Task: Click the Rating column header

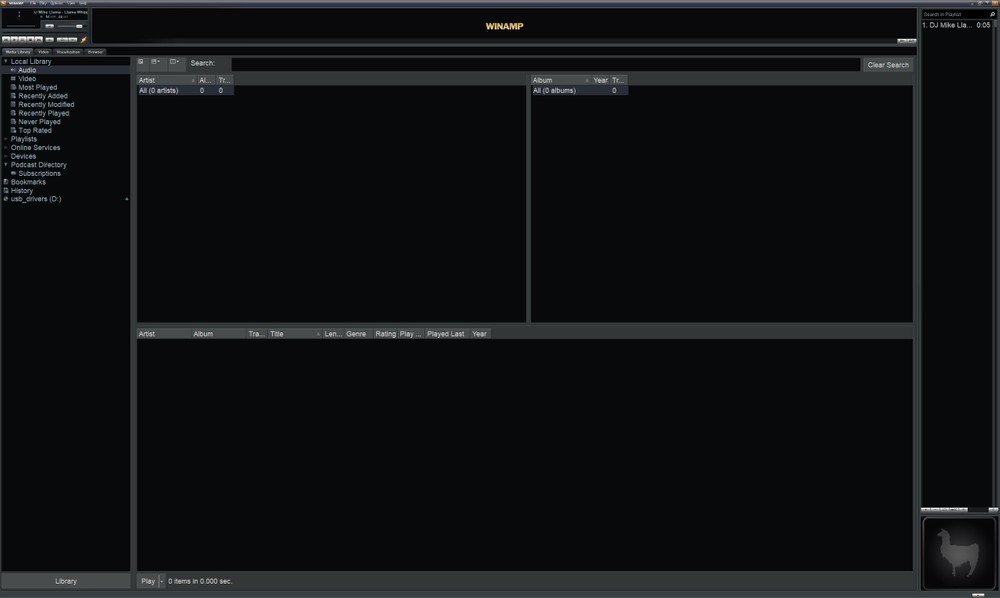Action: [x=385, y=334]
